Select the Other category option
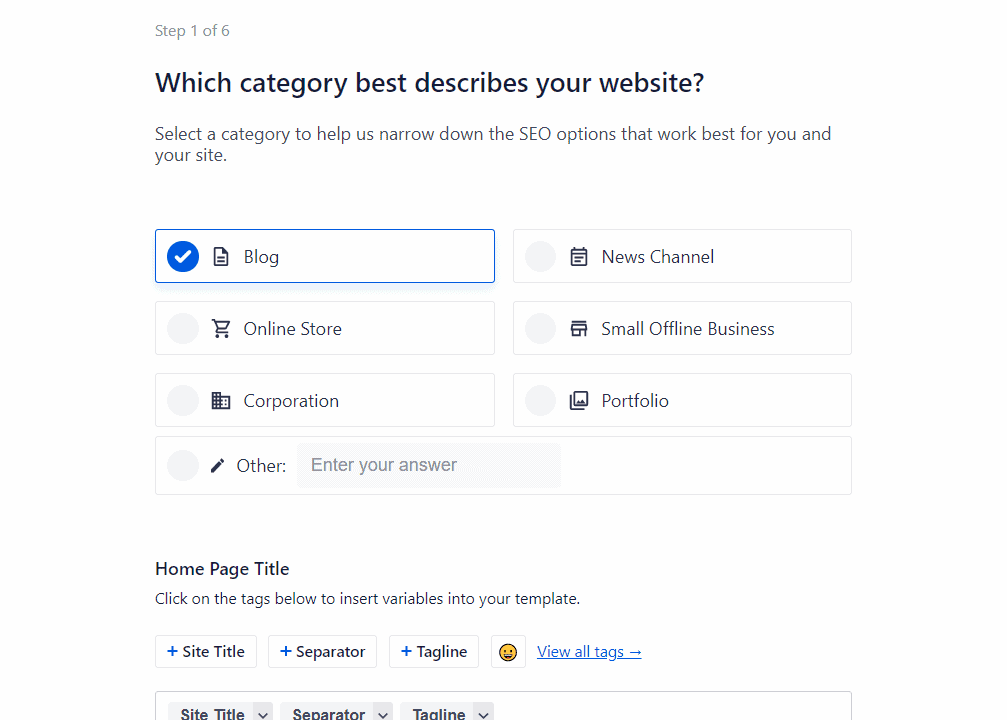 click(x=182, y=465)
